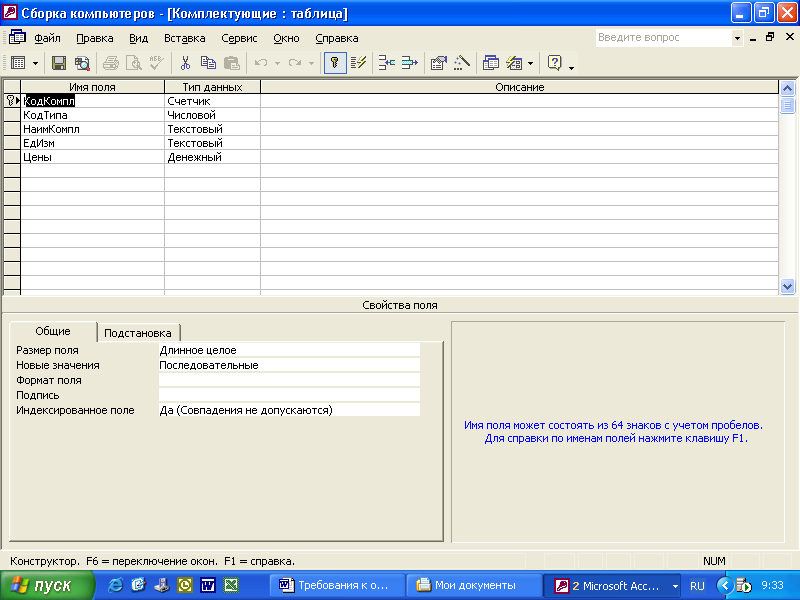Open the Properties icon in toolbar
This screenshot has height=600, width=800.
point(438,63)
